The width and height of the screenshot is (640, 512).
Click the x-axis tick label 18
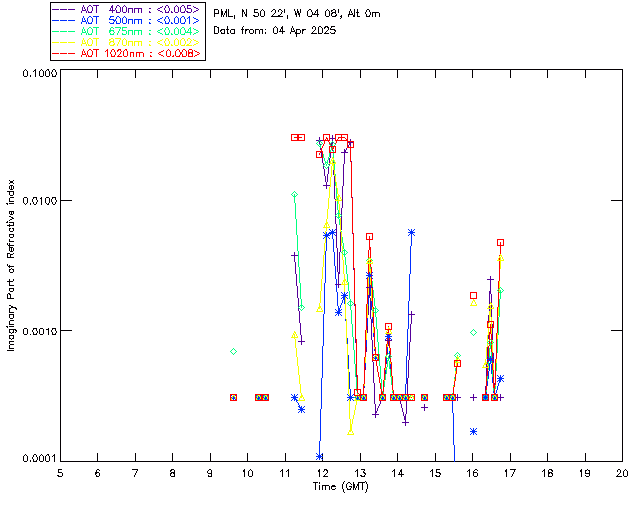547,473
